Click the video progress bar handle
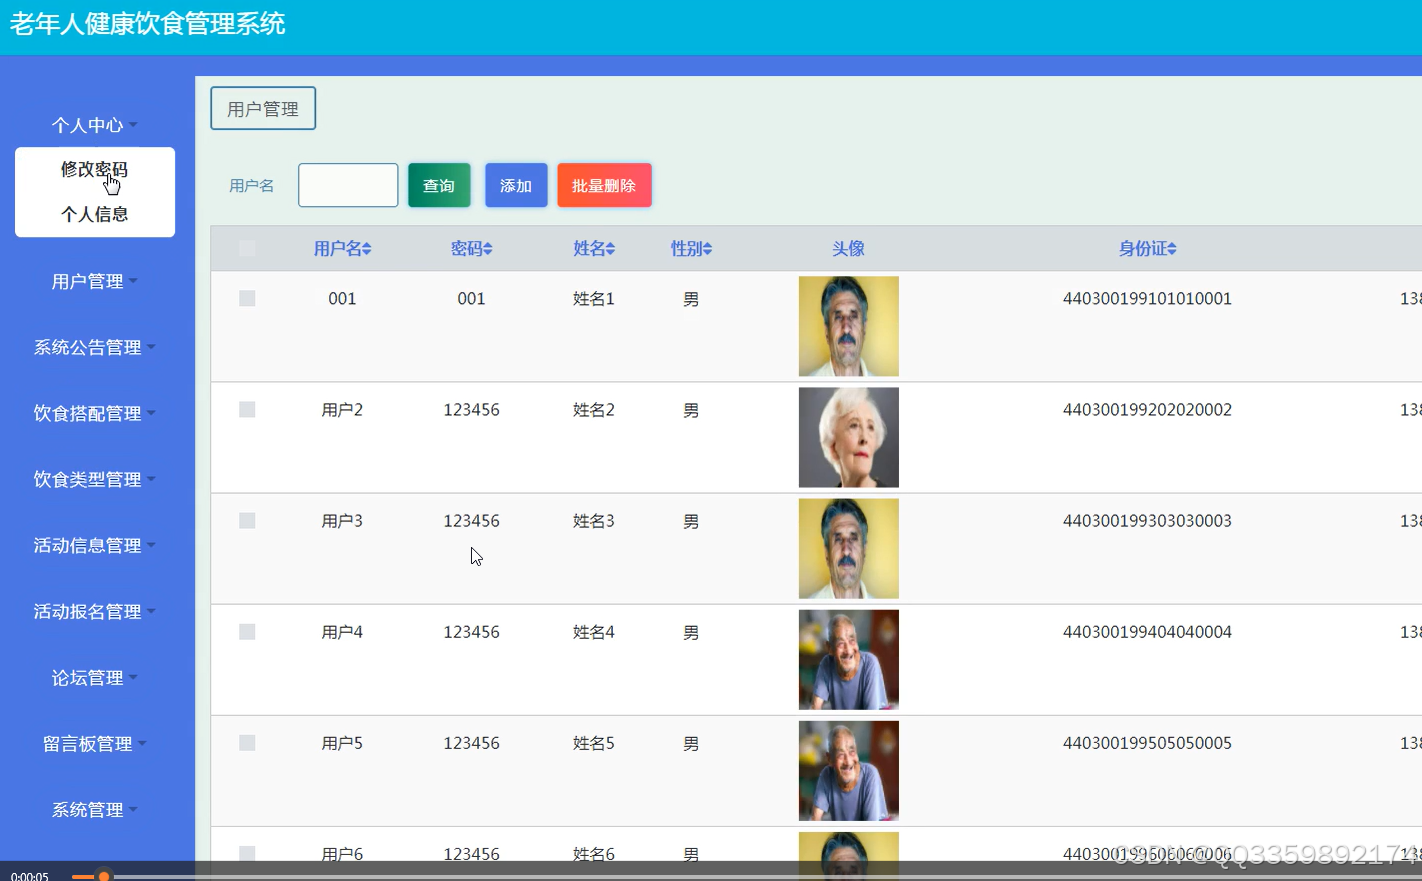This screenshot has width=1422, height=881. pyautogui.click(x=103, y=877)
